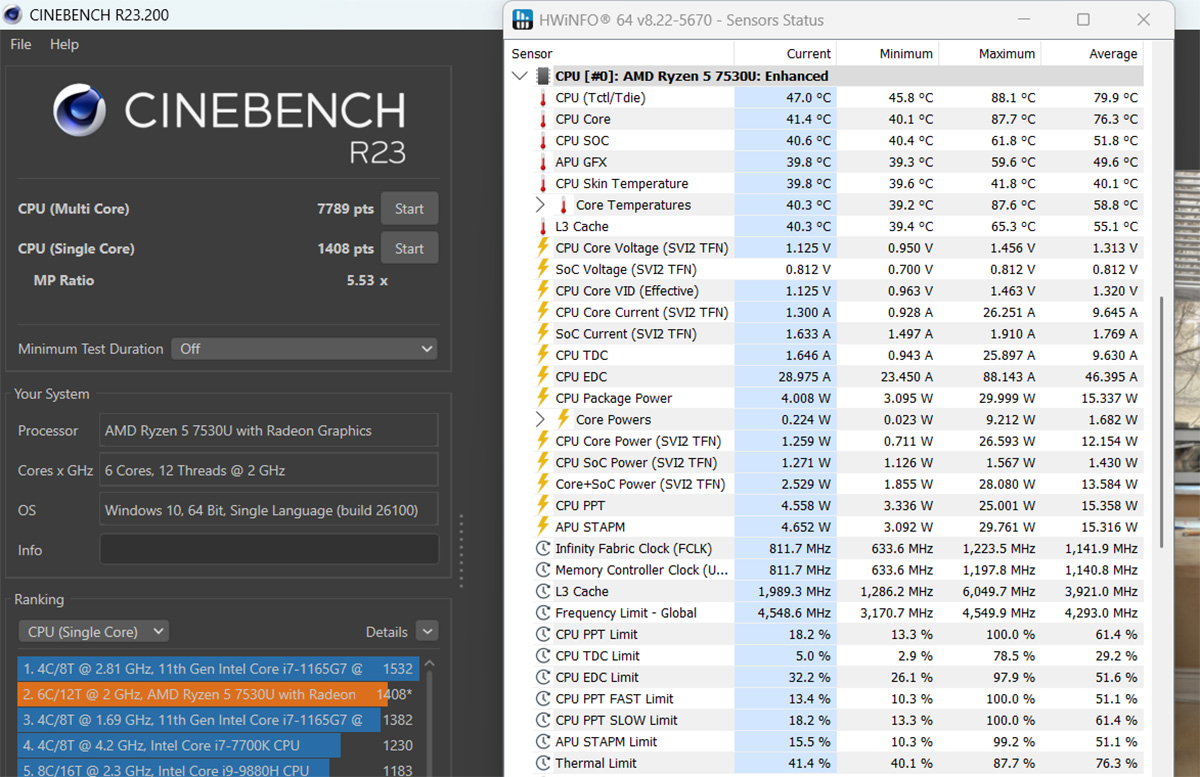Click the lightning icon beside CPU TDC
This screenshot has height=777, width=1200.
tap(543, 355)
